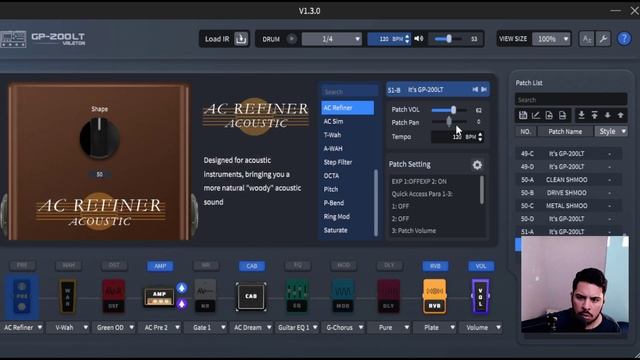640x360 pixels.
Task: Go to next patch arrow
Action: (484, 89)
